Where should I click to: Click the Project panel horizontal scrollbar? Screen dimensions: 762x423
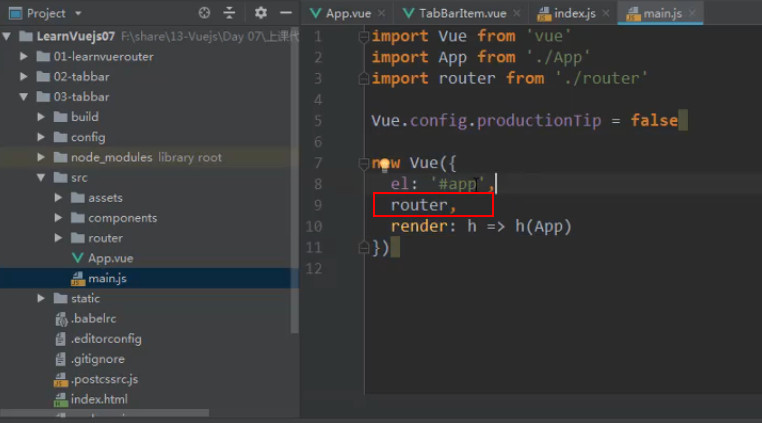pyautogui.click(x=105, y=413)
